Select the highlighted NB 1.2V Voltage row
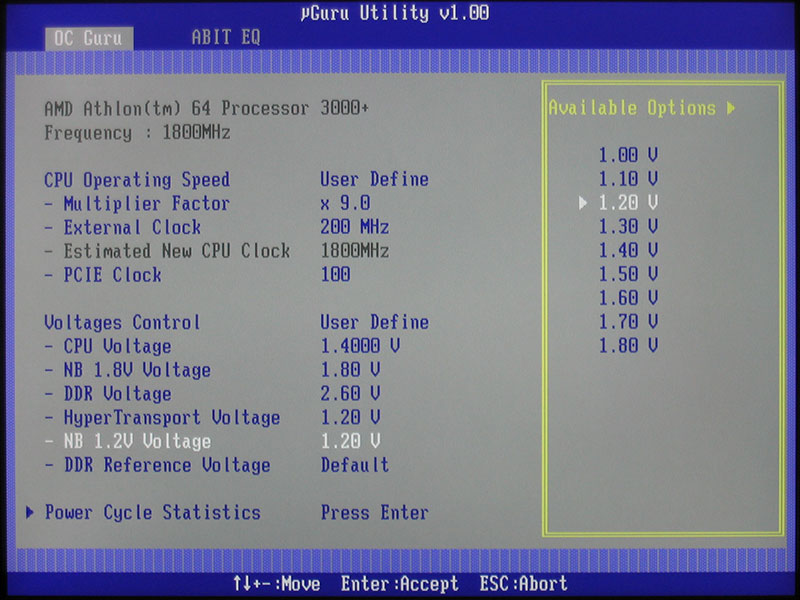The image size is (800, 600). point(127,441)
